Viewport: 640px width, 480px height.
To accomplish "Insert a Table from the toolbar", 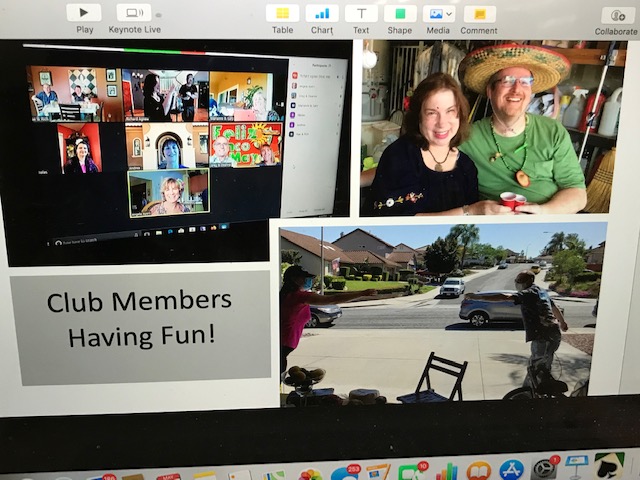I will pyautogui.click(x=282, y=13).
